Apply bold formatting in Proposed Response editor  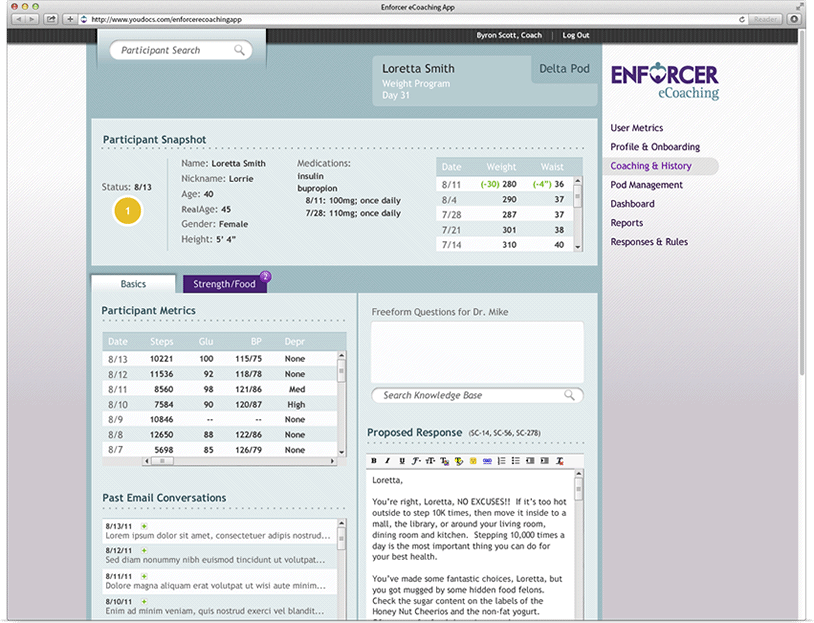374,461
